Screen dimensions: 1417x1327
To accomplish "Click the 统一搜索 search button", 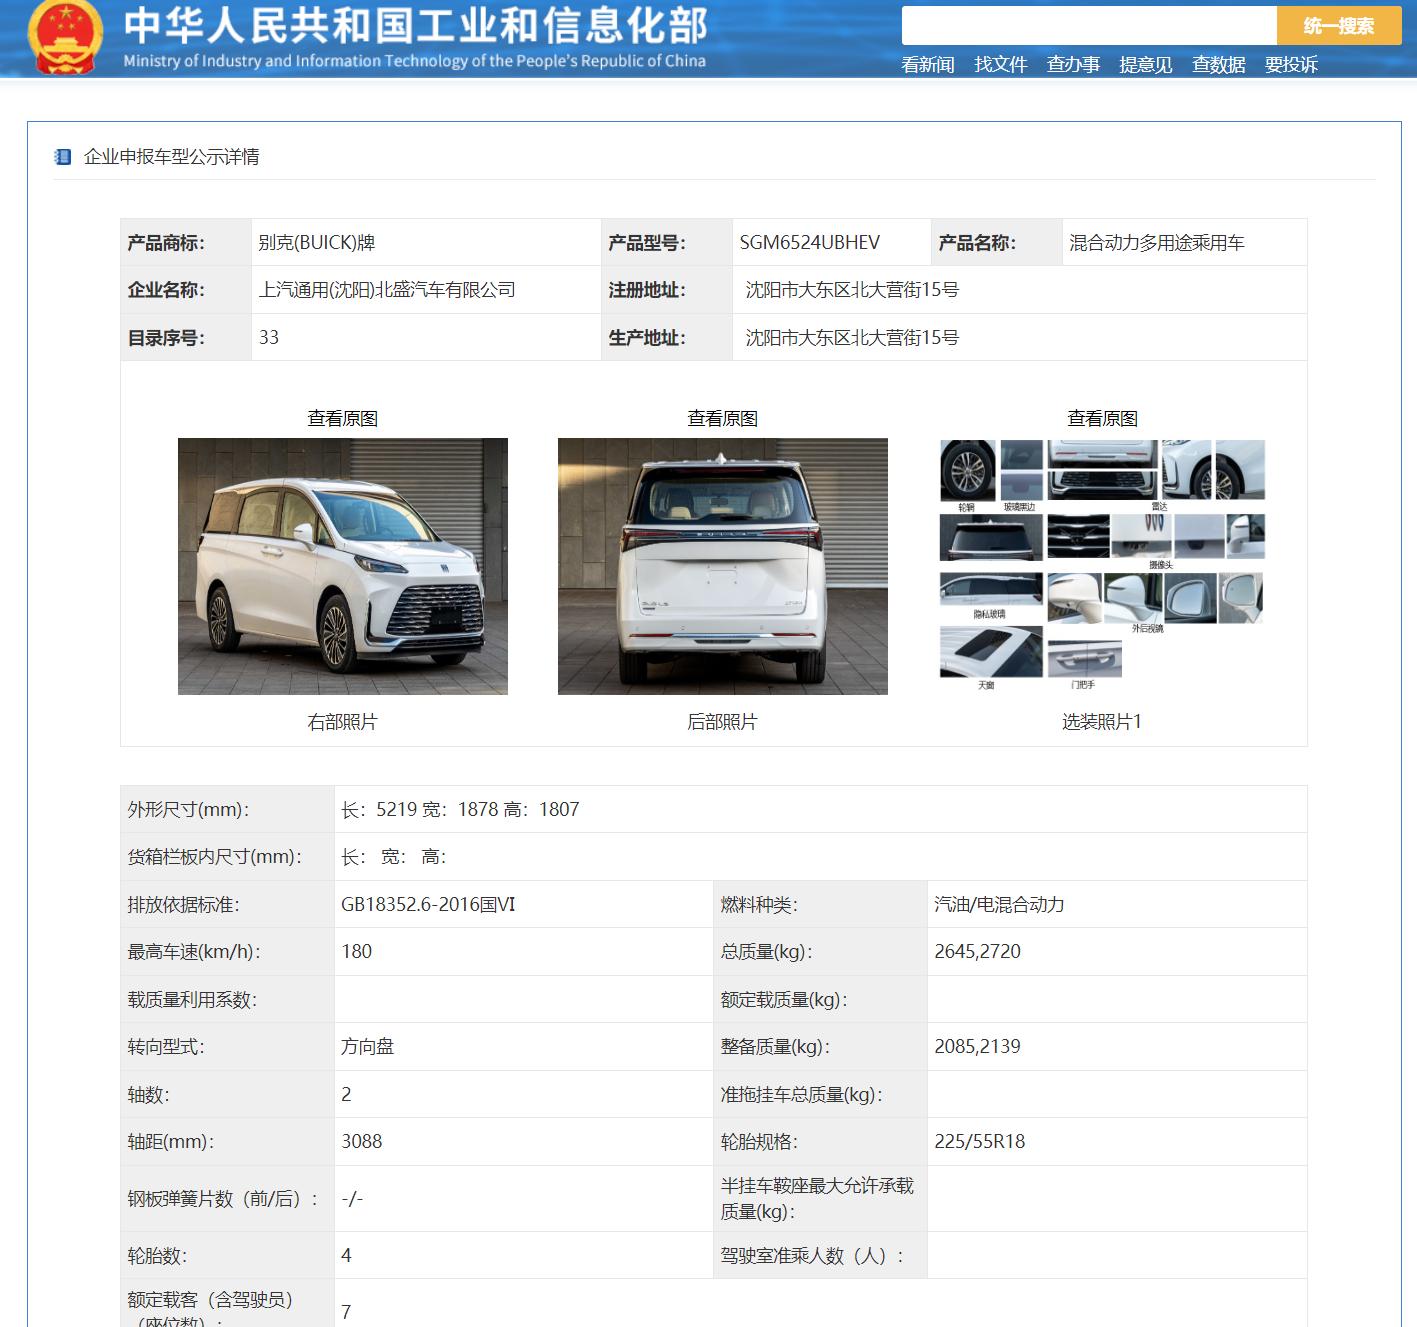I will (x=1339, y=26).
